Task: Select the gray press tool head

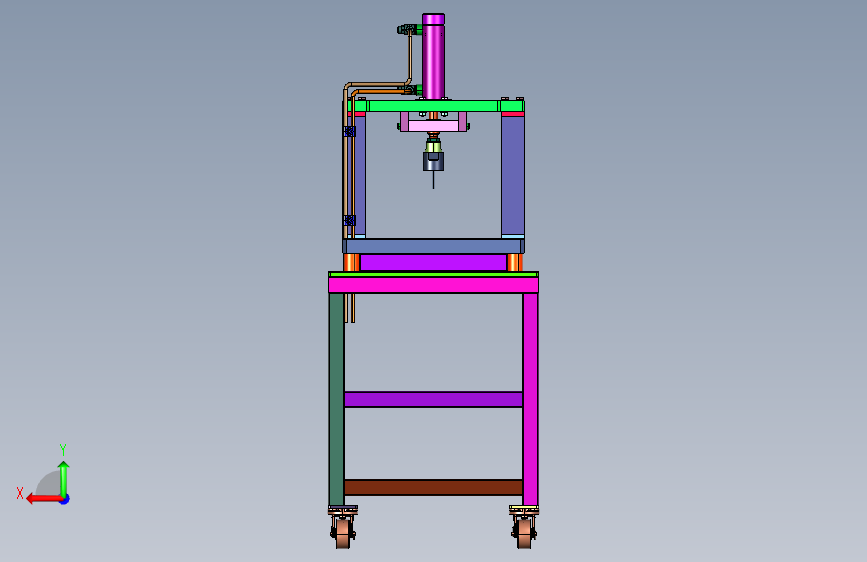Action: click(434, 162)
